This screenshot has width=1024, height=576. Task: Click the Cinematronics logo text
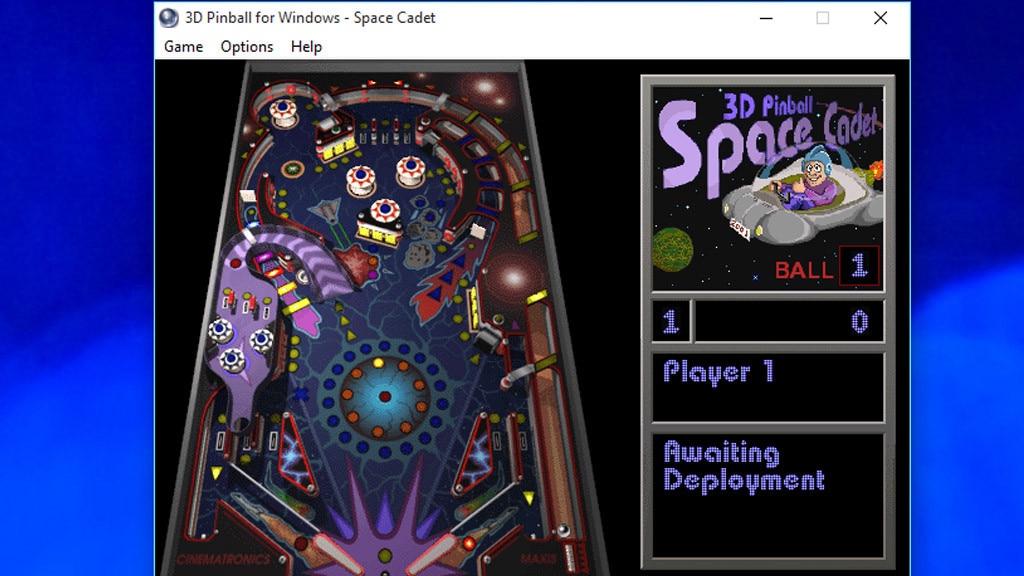coord(223,560)
